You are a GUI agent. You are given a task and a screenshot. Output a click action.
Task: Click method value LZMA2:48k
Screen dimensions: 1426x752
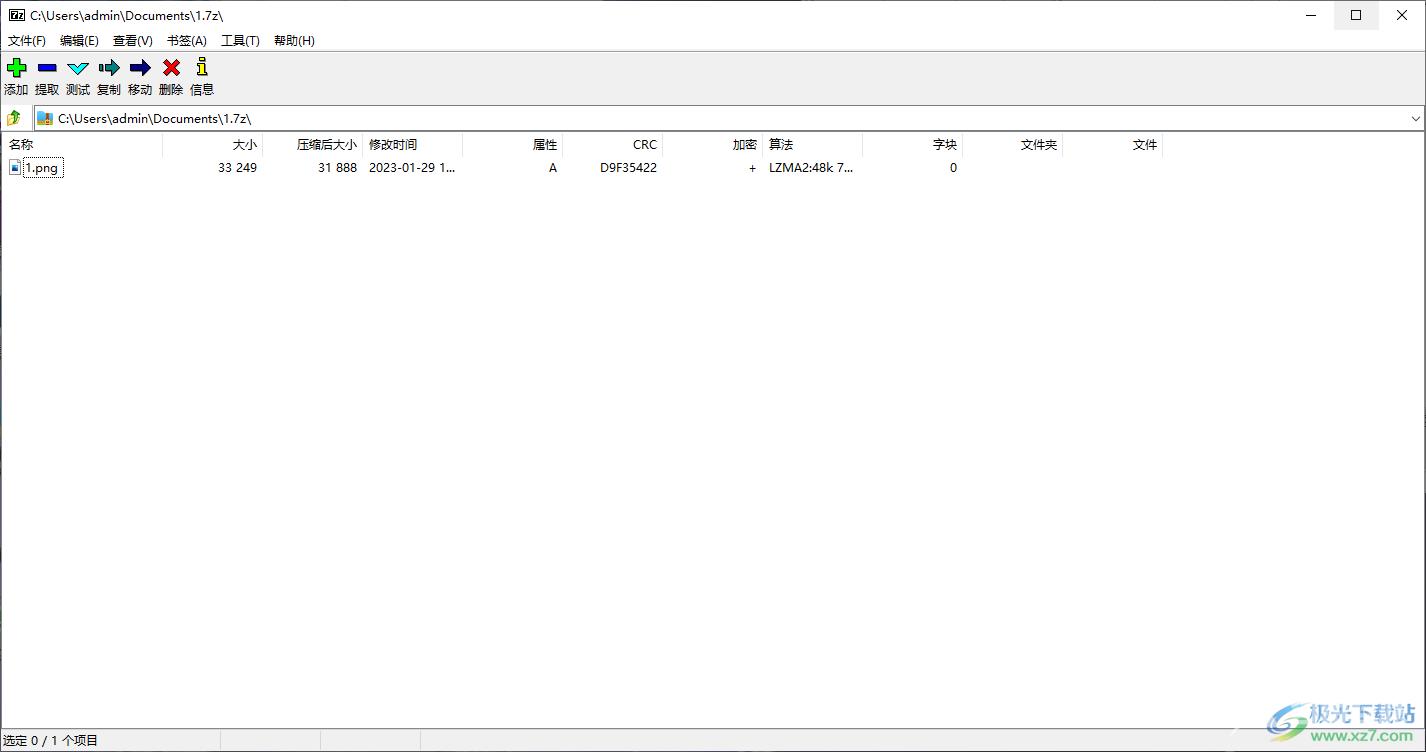click(x=811, y=168)
